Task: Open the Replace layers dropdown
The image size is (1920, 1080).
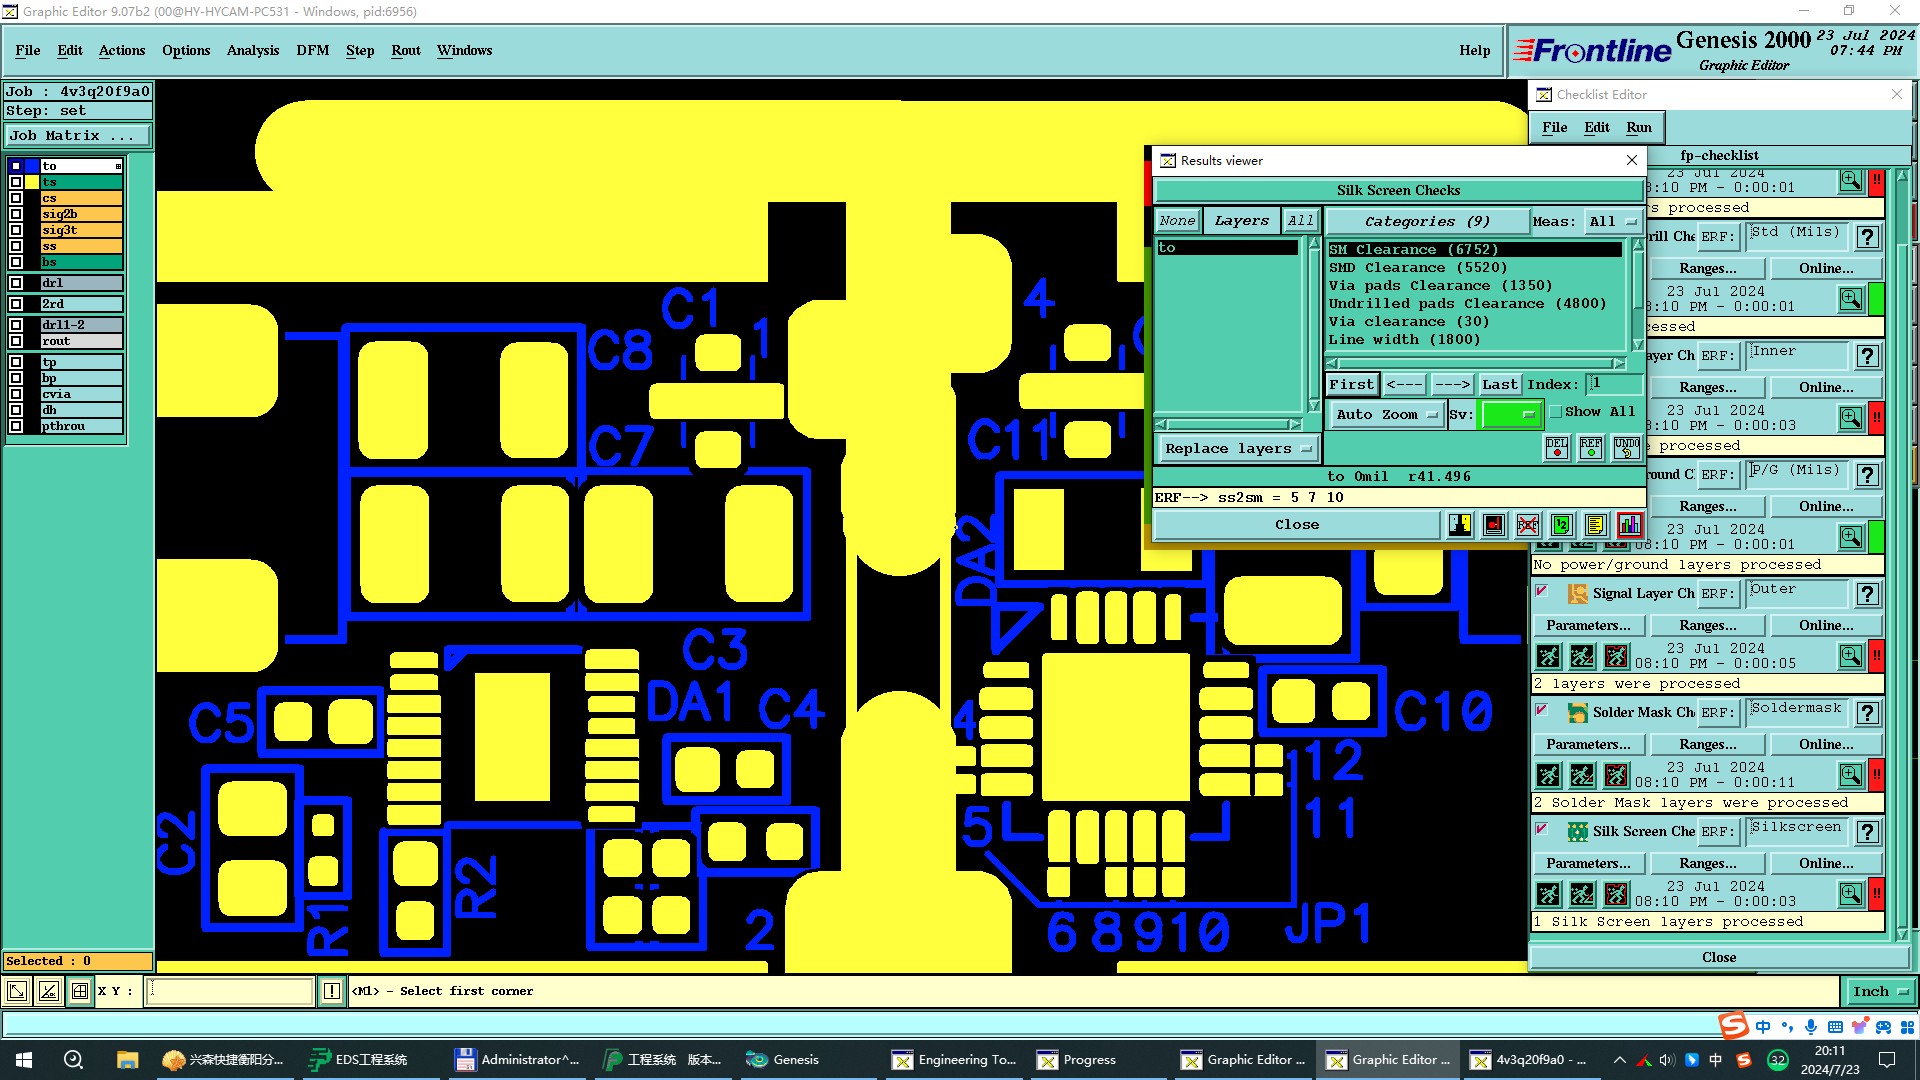Action: pyautogui.click(x=1238, y=449)
